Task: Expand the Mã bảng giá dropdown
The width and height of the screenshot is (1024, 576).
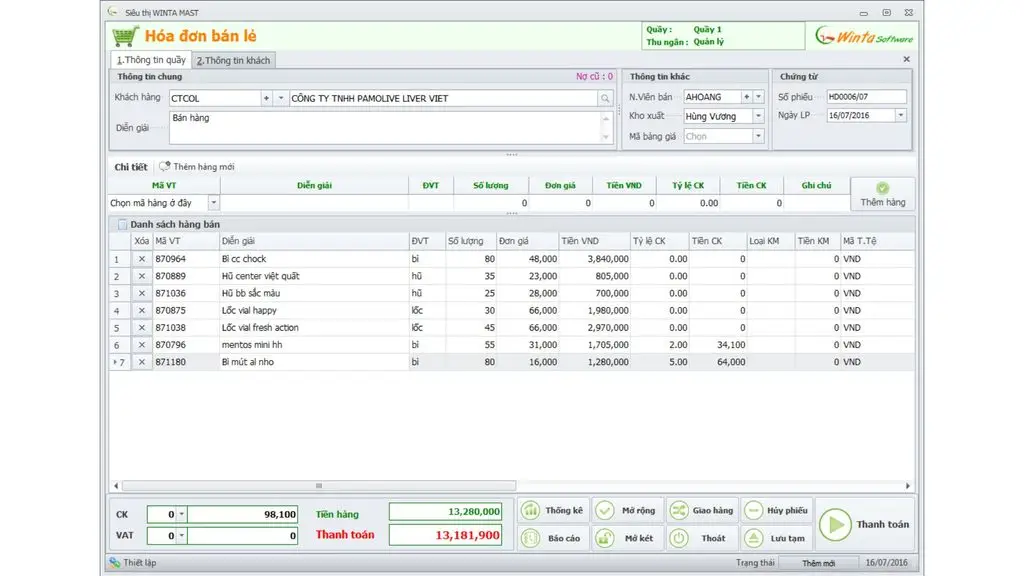Action: pos(758,136)
